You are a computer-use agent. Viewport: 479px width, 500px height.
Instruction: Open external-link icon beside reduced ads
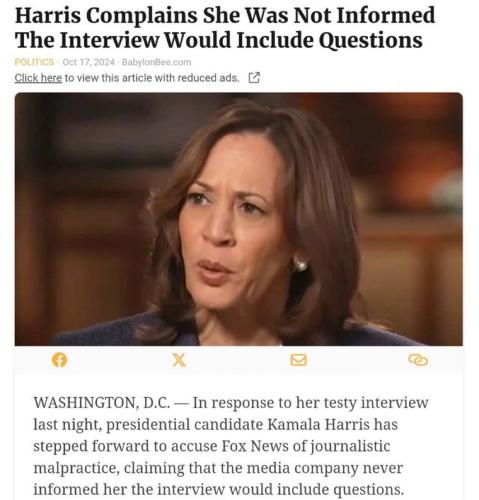point(254,78)
